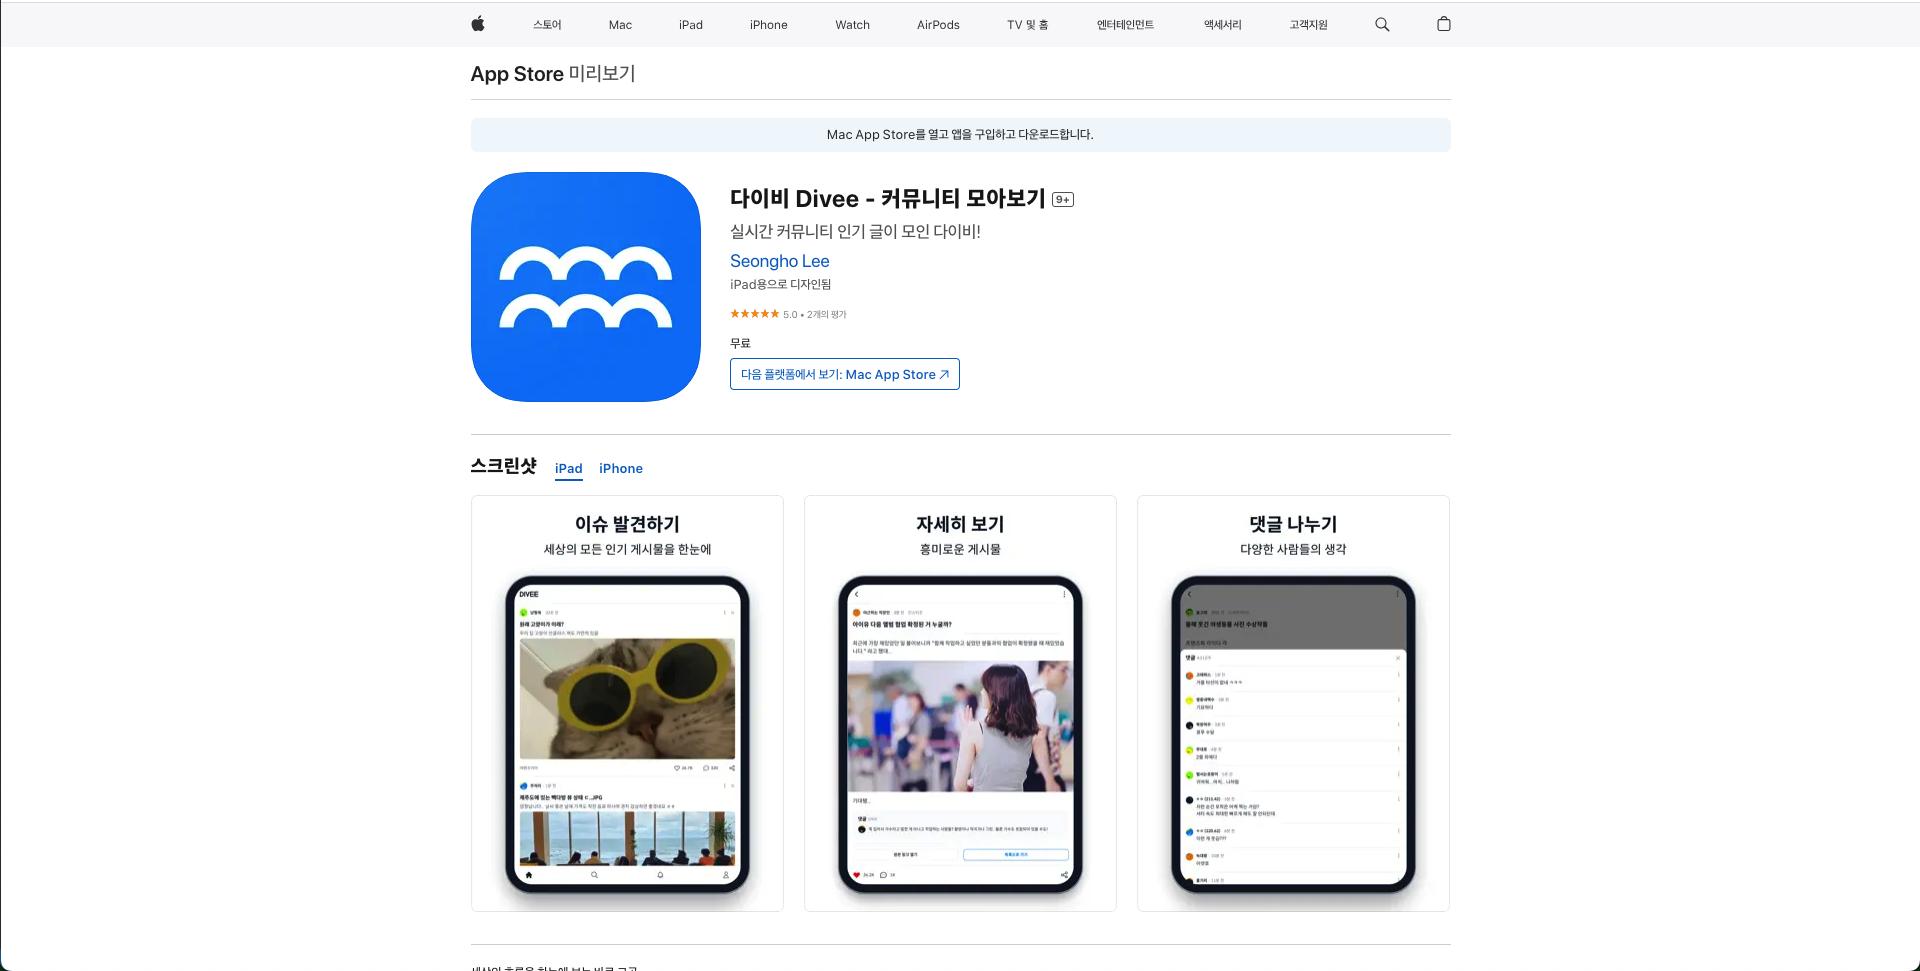Open the 액세서리 menu
Viewport: 1920px width, 971px height.
(1223, 25)
